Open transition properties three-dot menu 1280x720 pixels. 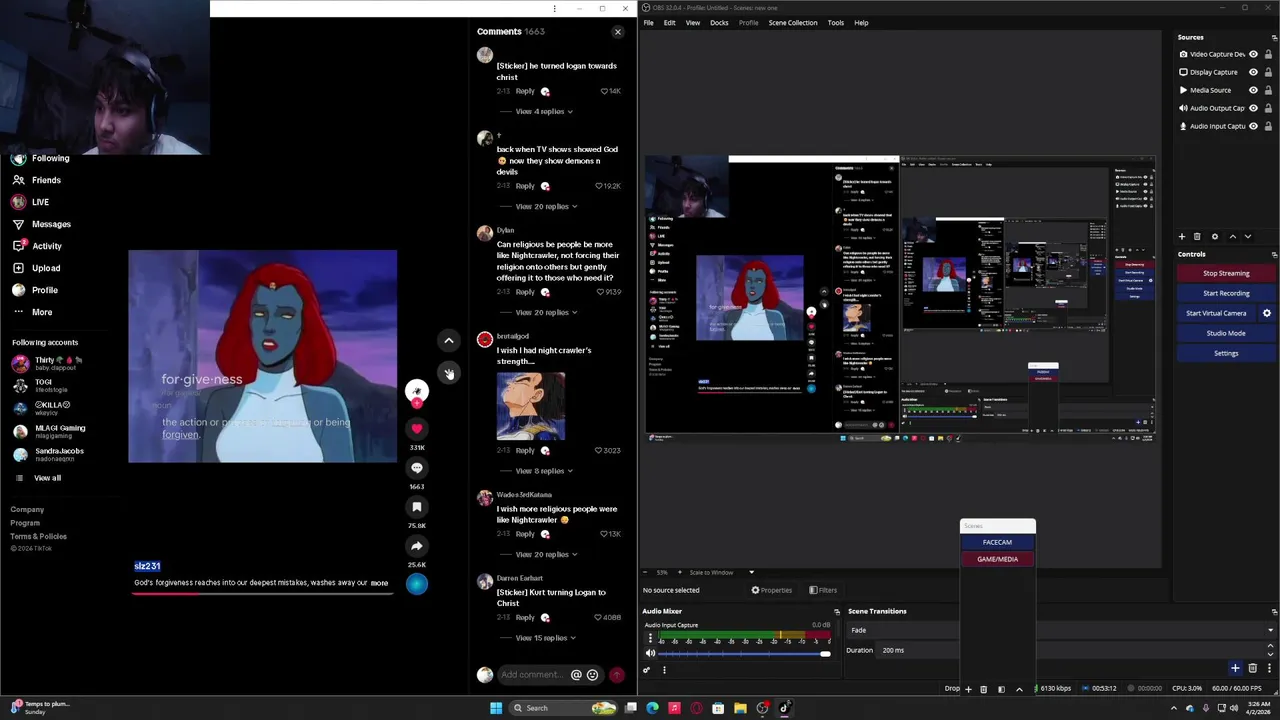[1268, 668]
